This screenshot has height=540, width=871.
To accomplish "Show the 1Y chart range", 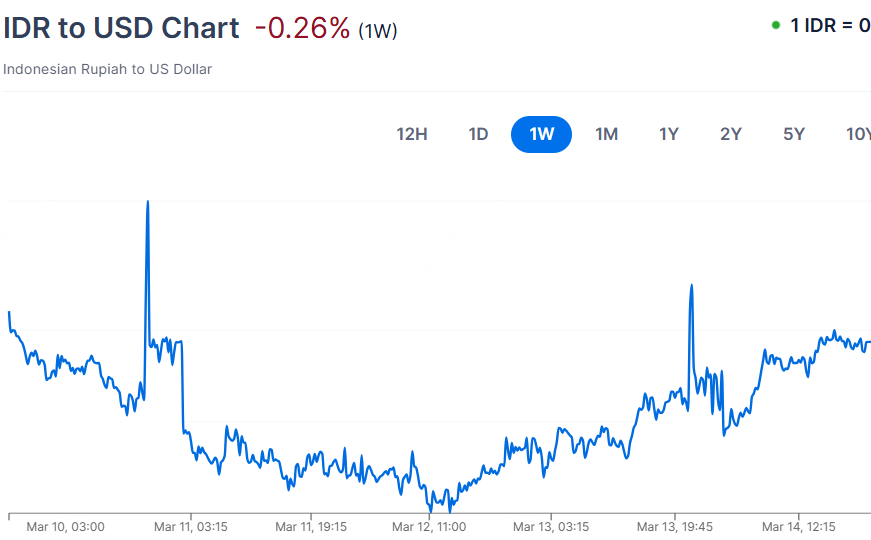I will click(x=669, y=134).
